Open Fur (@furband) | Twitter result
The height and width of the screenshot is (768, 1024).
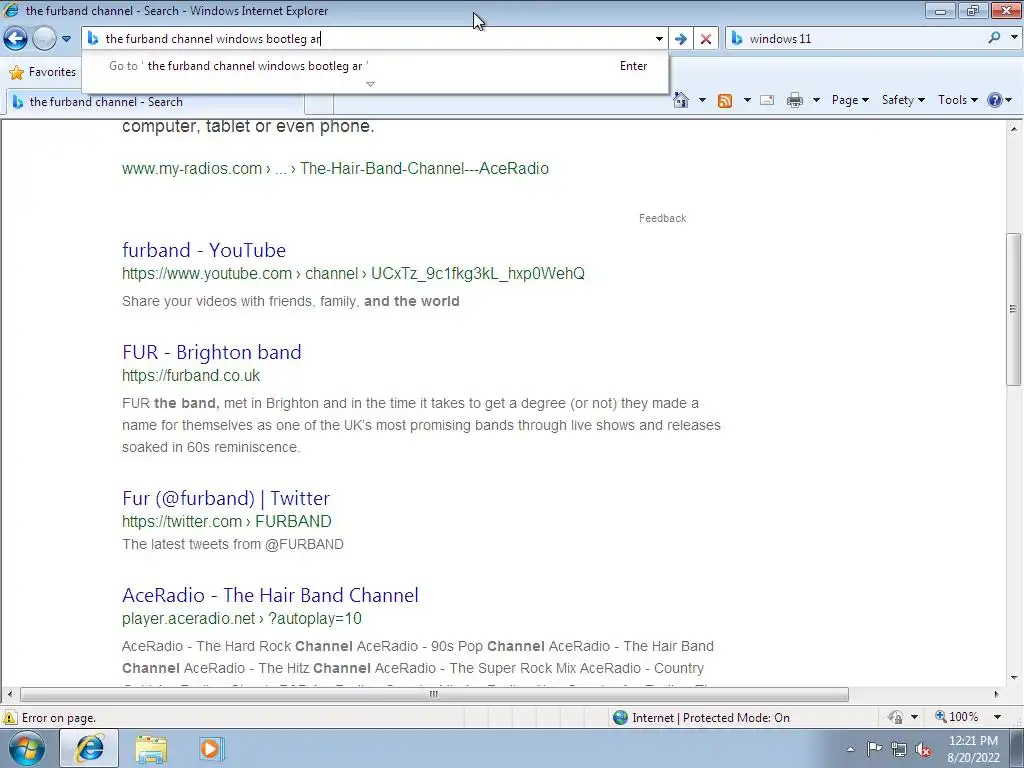coord(226,498)
